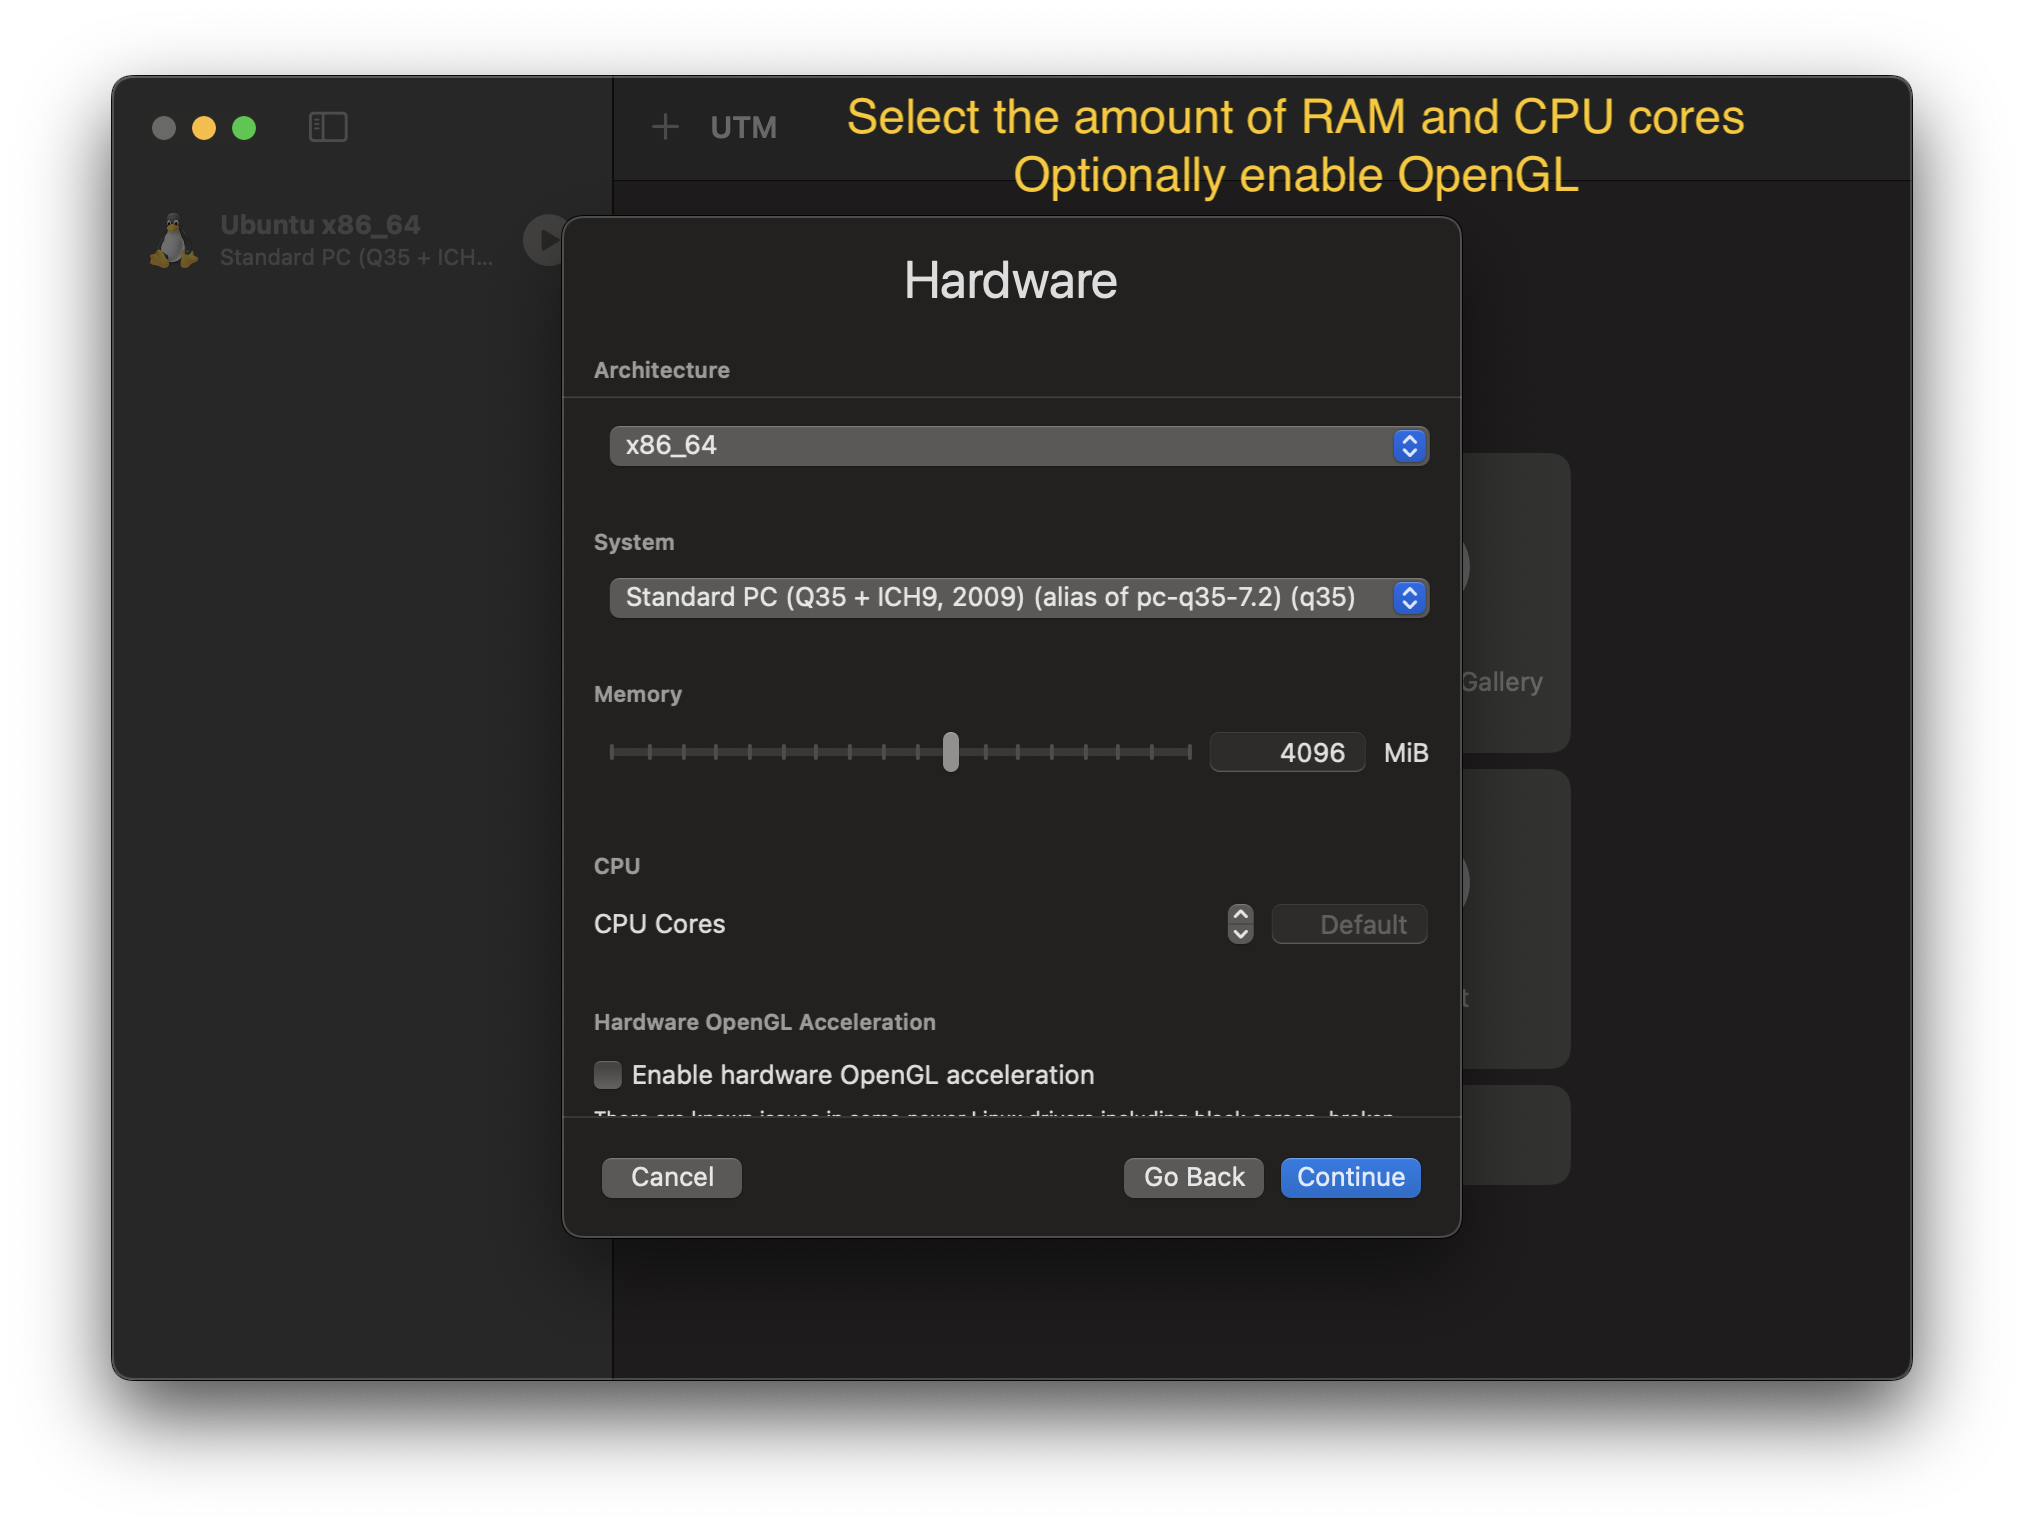2024x1528 pixels.
Task: Increase CPU Cores with stepper up arrow
Action: [x=1240, y=915]
